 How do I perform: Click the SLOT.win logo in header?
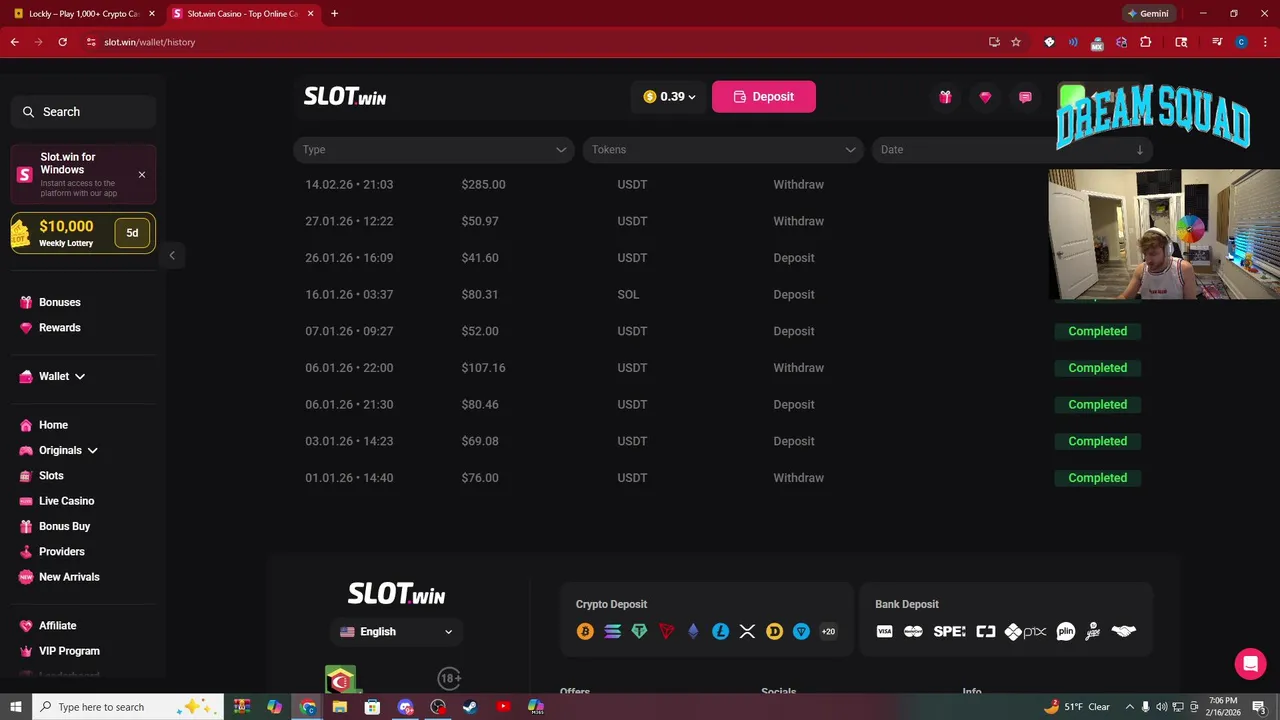tap(345, 97)
